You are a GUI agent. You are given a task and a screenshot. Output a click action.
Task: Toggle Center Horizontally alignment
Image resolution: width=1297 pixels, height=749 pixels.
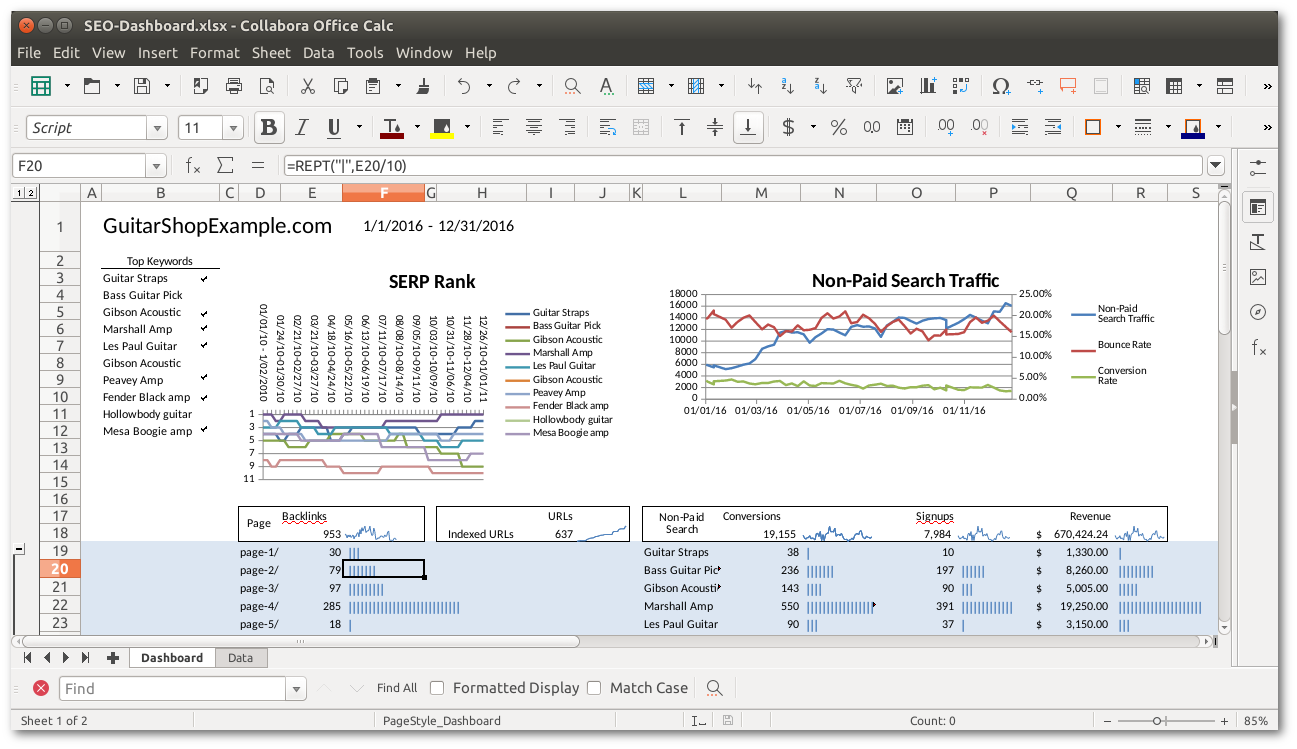pyautogui.click(x=534, y=127)
